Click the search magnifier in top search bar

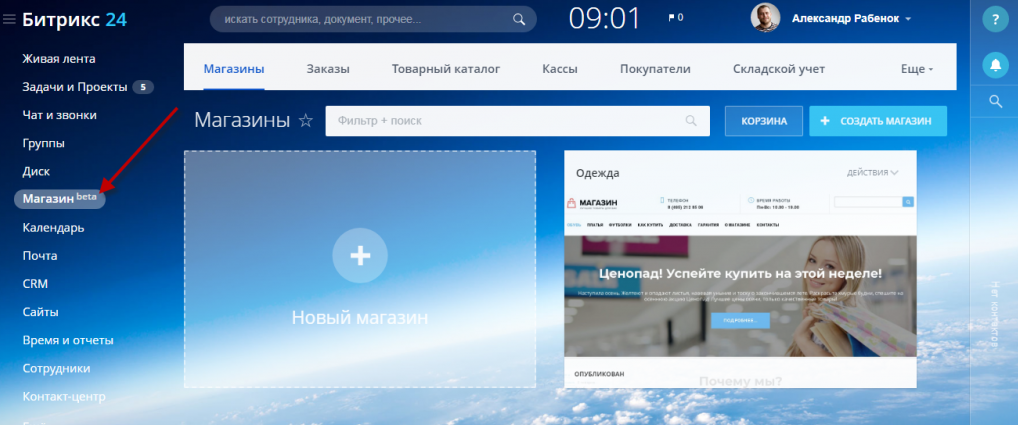[519, 19]
